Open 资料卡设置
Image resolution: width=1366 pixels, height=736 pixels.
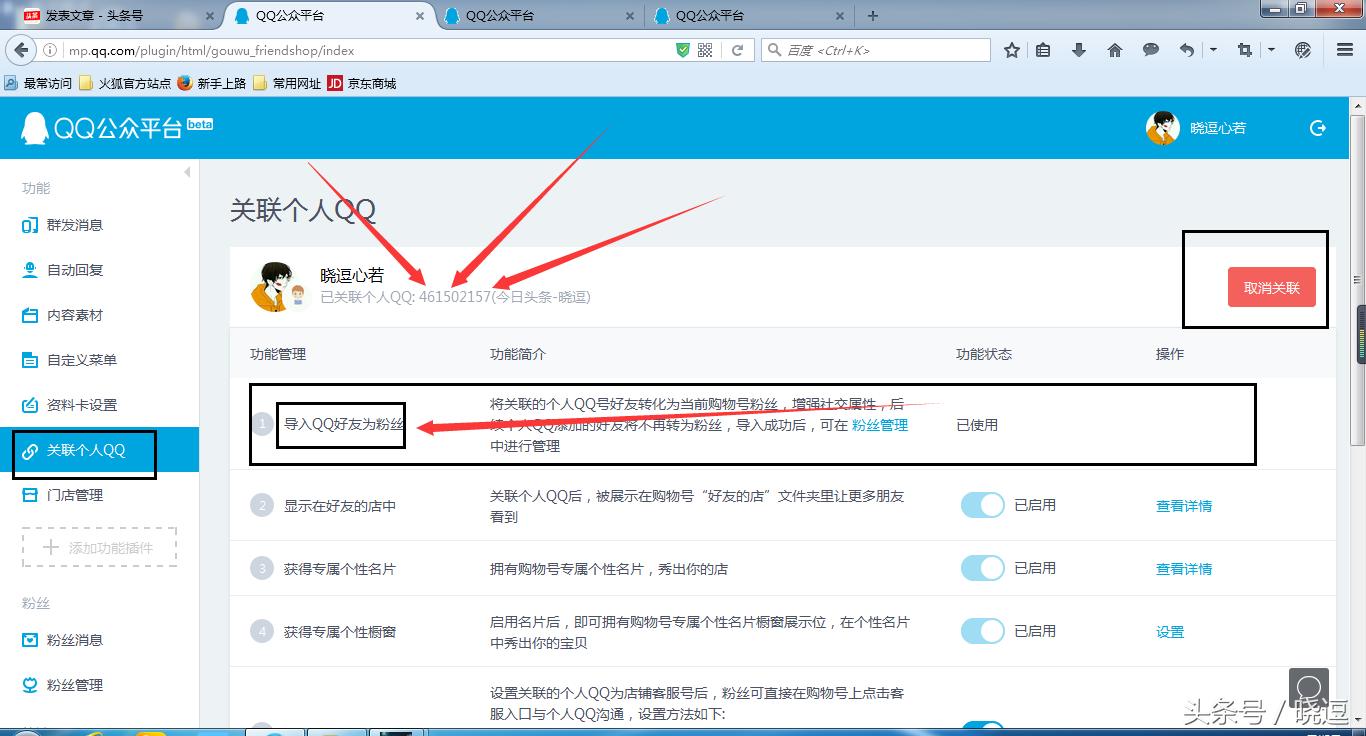point(78,405)
